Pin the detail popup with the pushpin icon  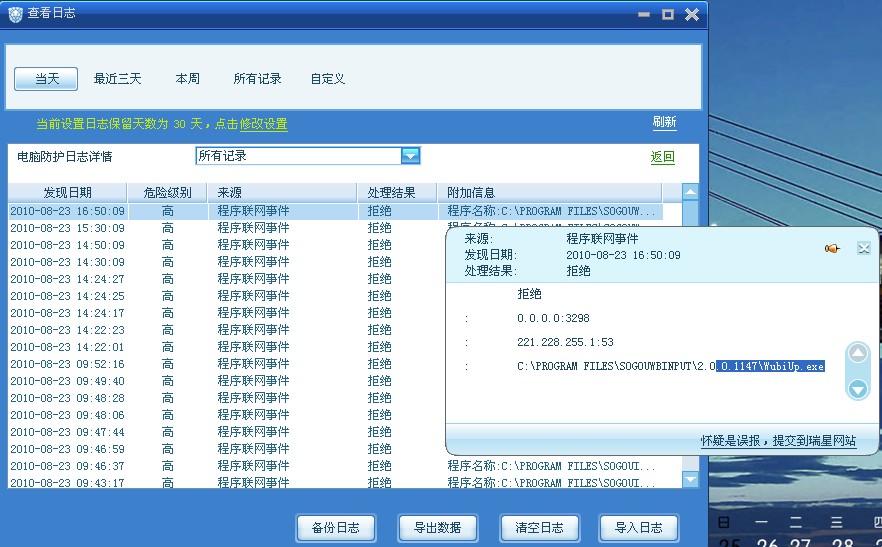[x=832, y=248]
